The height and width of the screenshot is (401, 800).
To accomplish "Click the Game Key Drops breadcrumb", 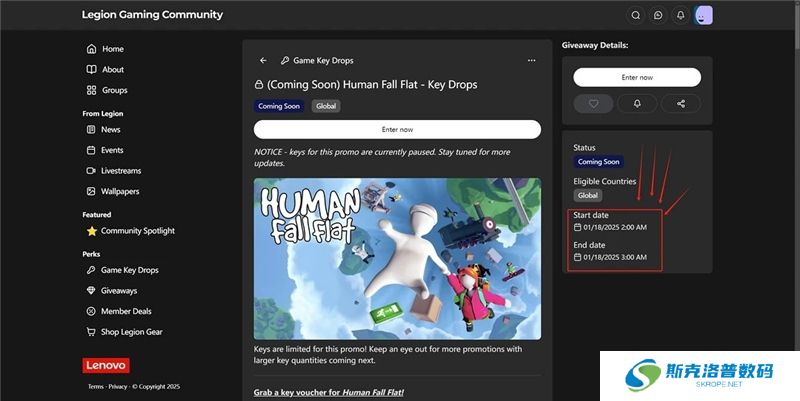I will pyautogui.click(x=323, y=60).
